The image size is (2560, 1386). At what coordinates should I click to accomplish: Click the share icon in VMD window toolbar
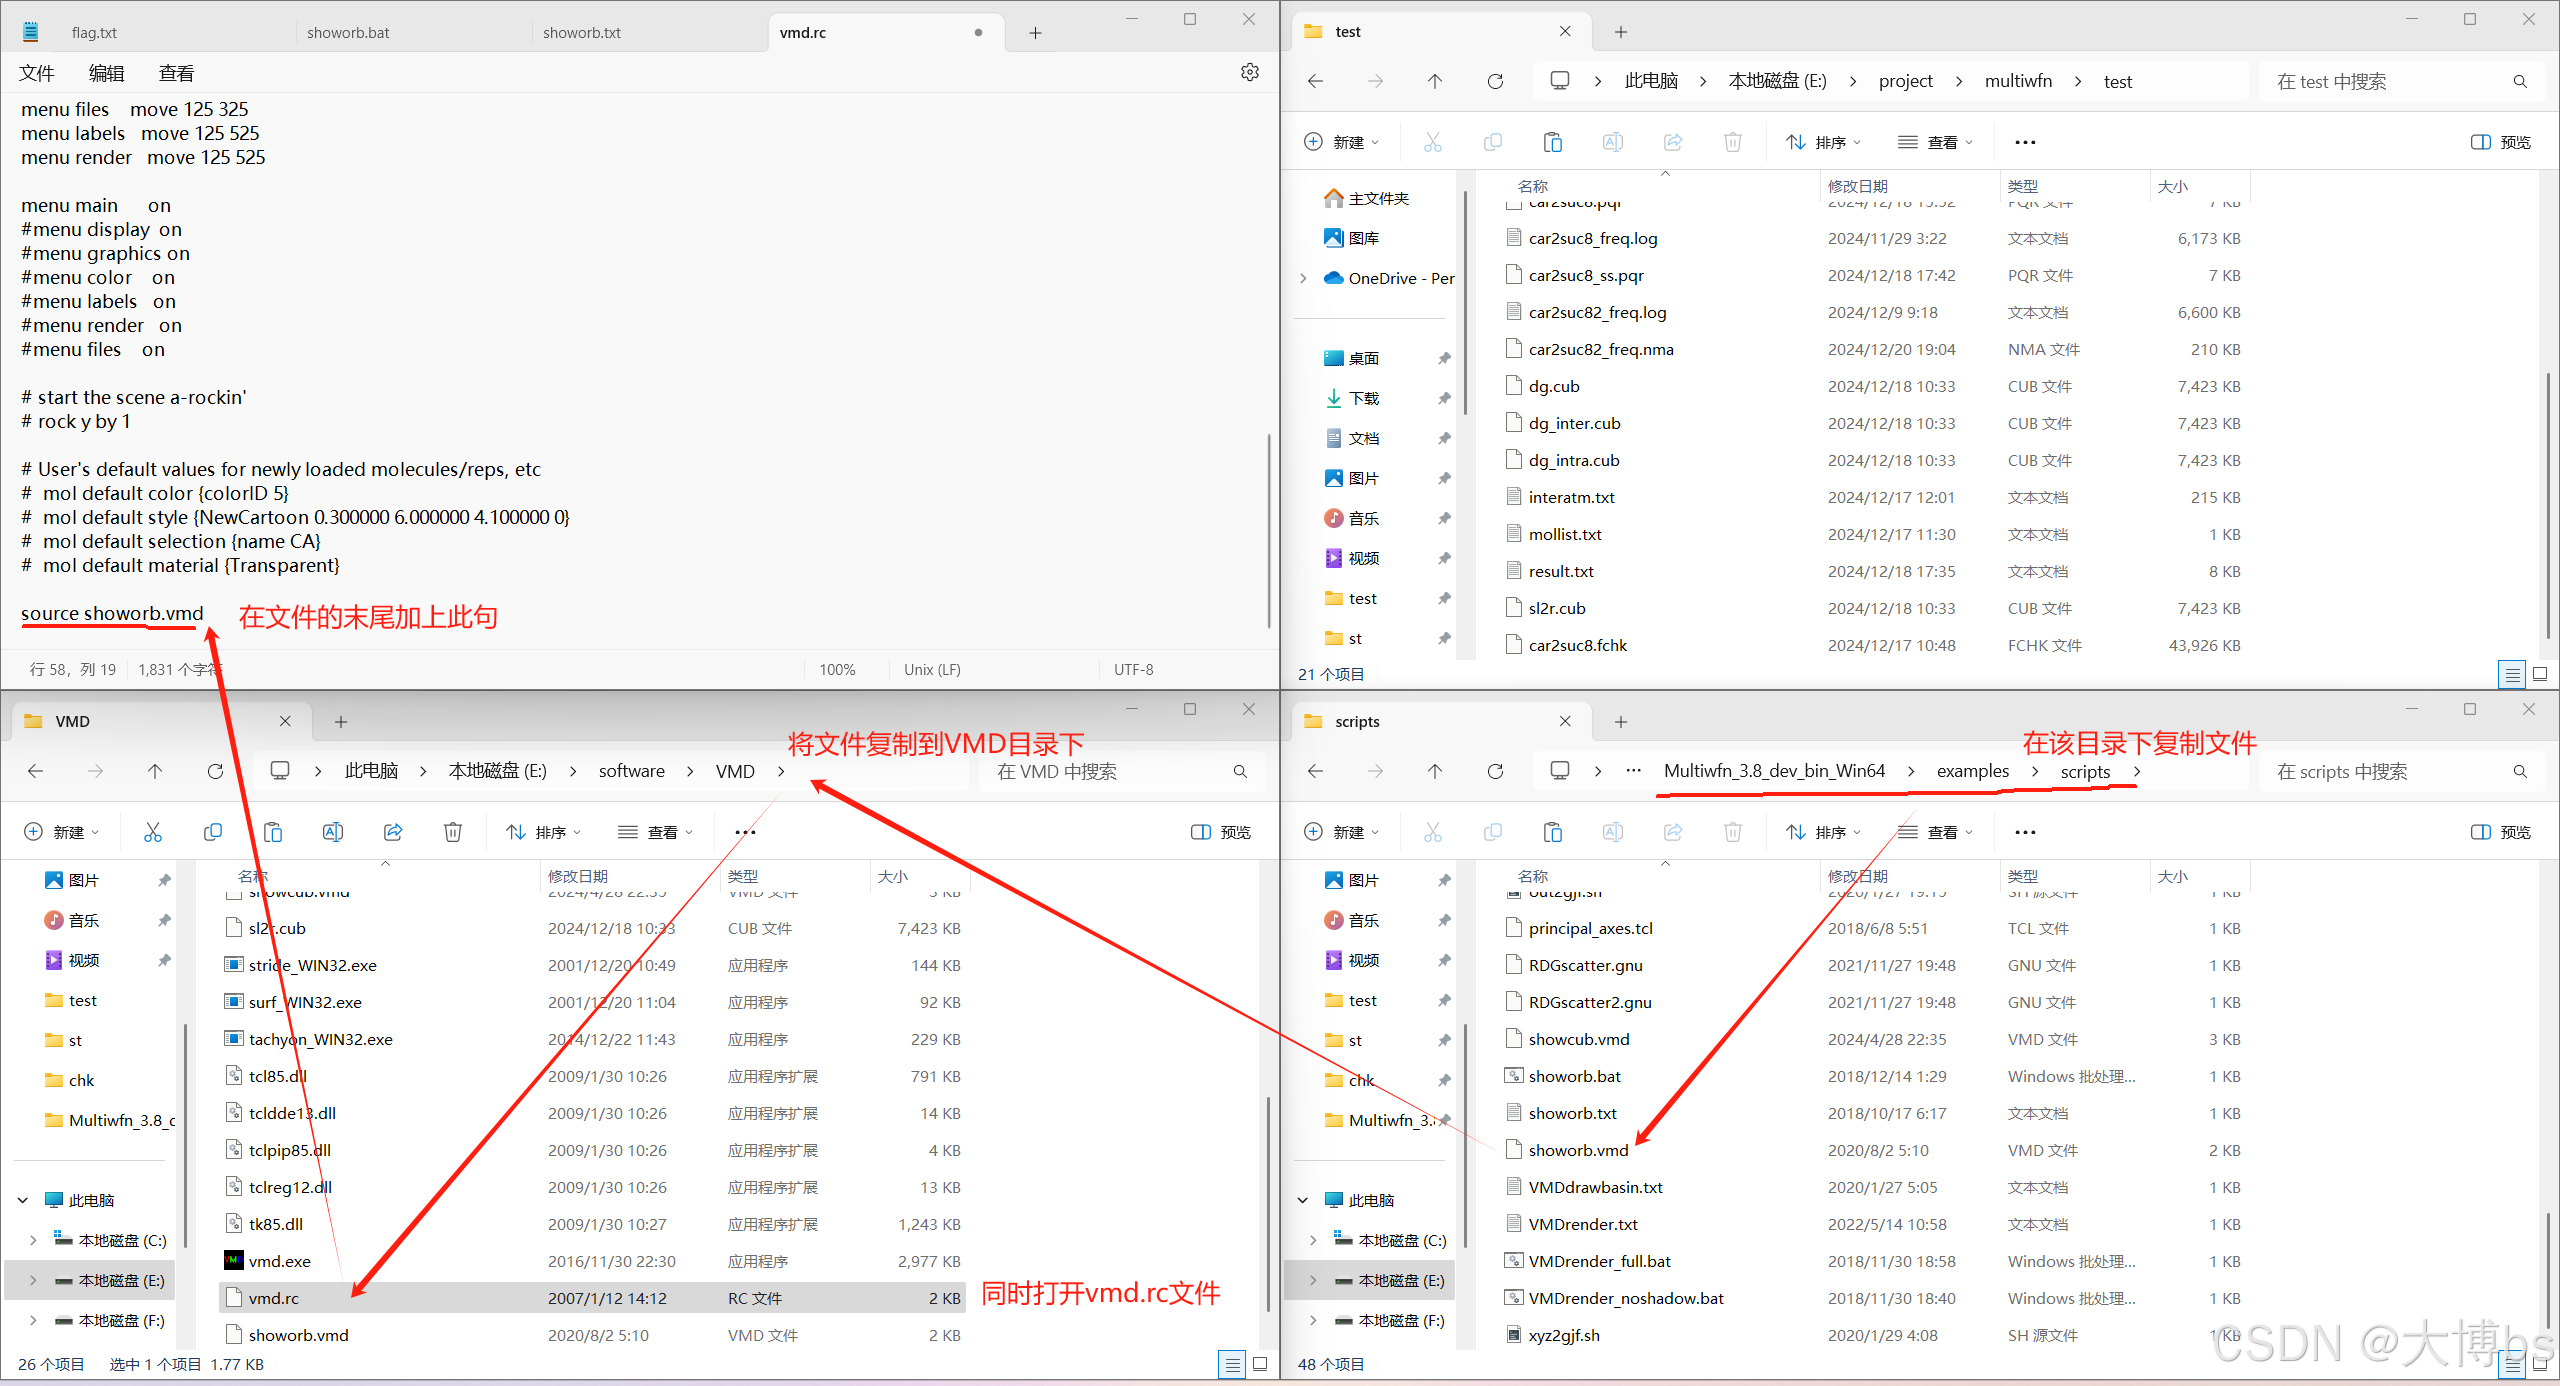(x=393, y=832)
